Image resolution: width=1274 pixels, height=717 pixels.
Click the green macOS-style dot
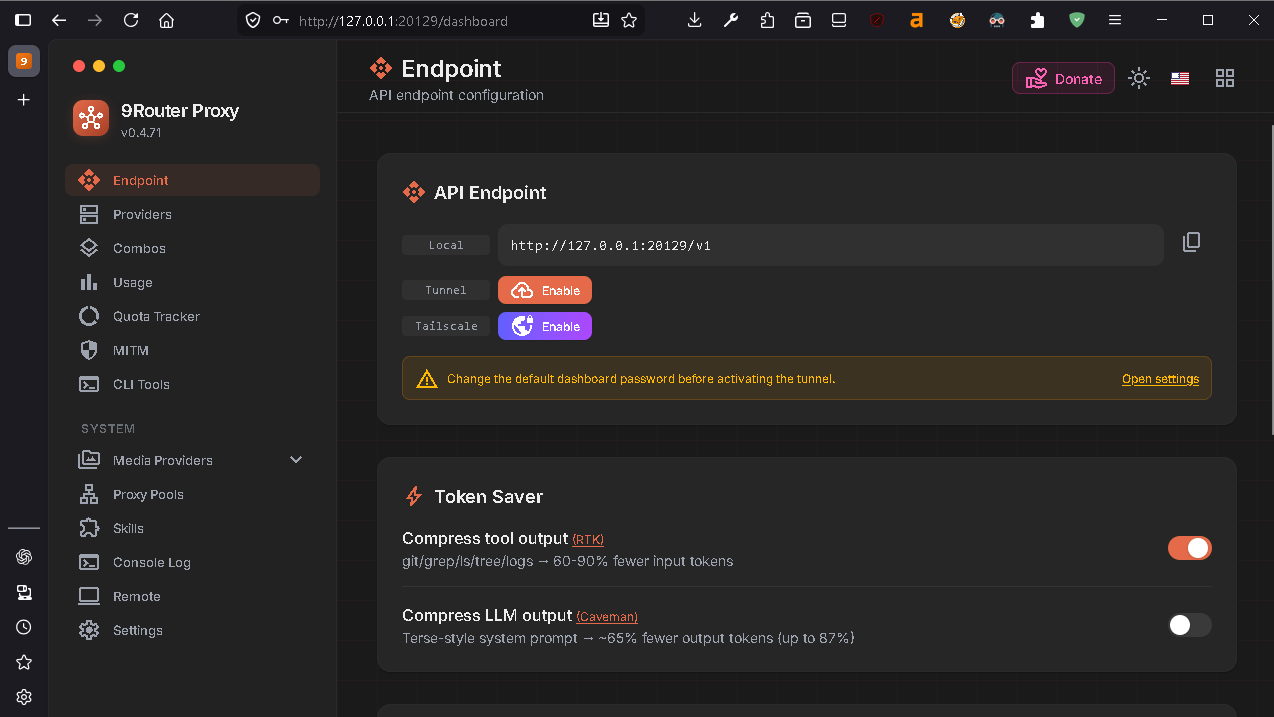pyautogui.click(x=119, y=66)
